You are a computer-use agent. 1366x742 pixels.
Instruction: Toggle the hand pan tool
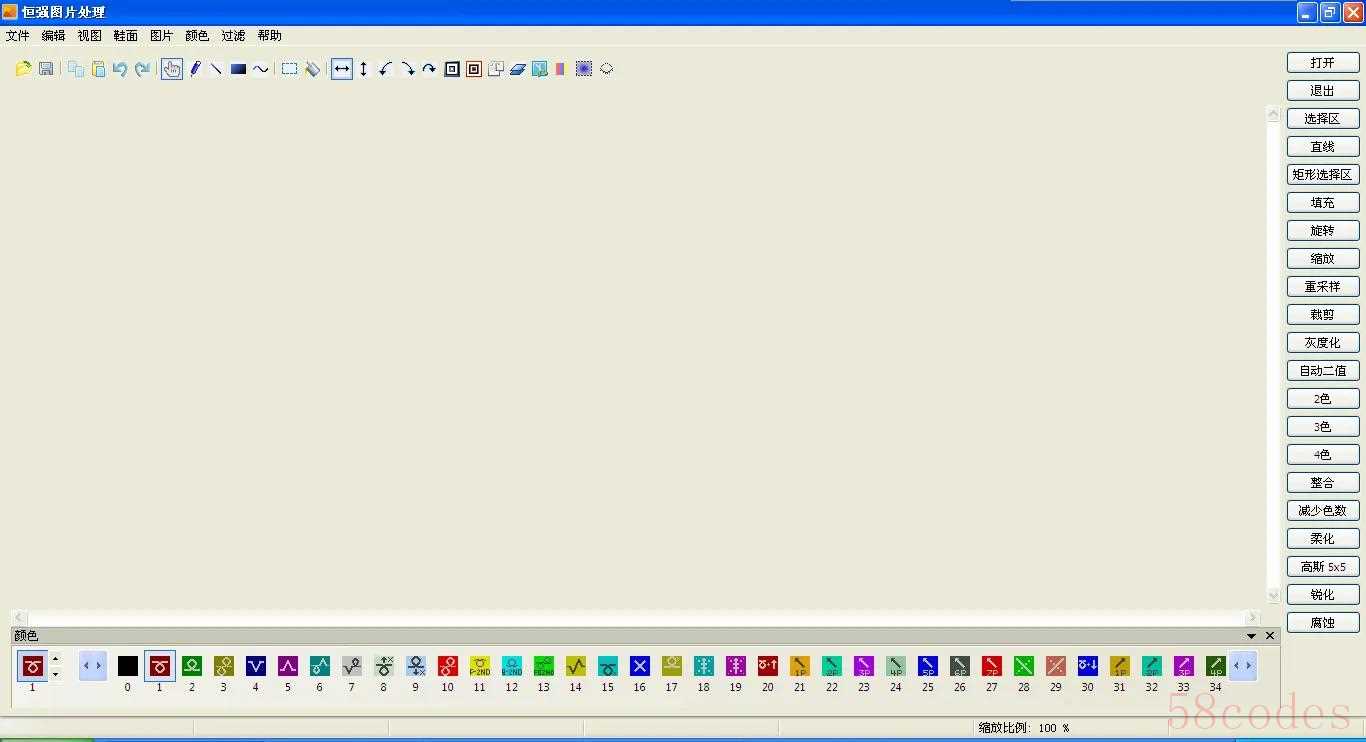[x=172, y=69]
